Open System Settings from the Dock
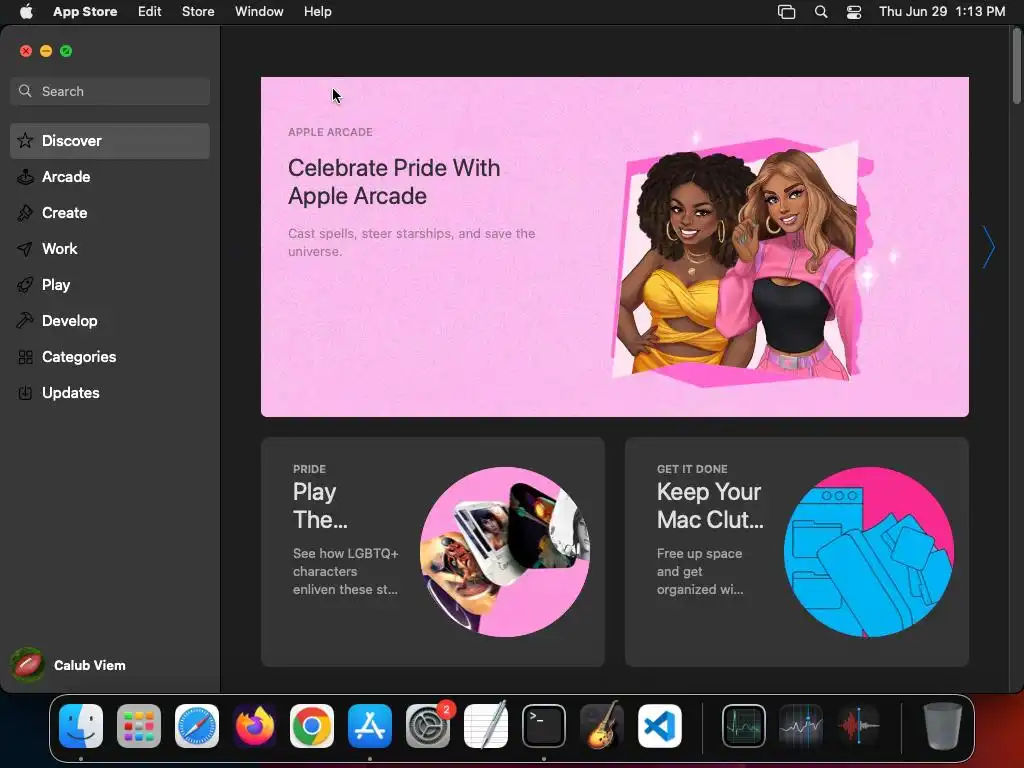Screen dimensions: 1024x768 [x=428, y=726]
